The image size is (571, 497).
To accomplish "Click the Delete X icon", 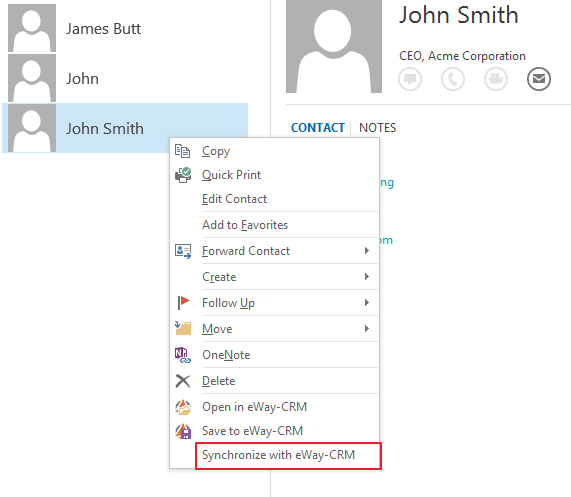I will point(183,381).
